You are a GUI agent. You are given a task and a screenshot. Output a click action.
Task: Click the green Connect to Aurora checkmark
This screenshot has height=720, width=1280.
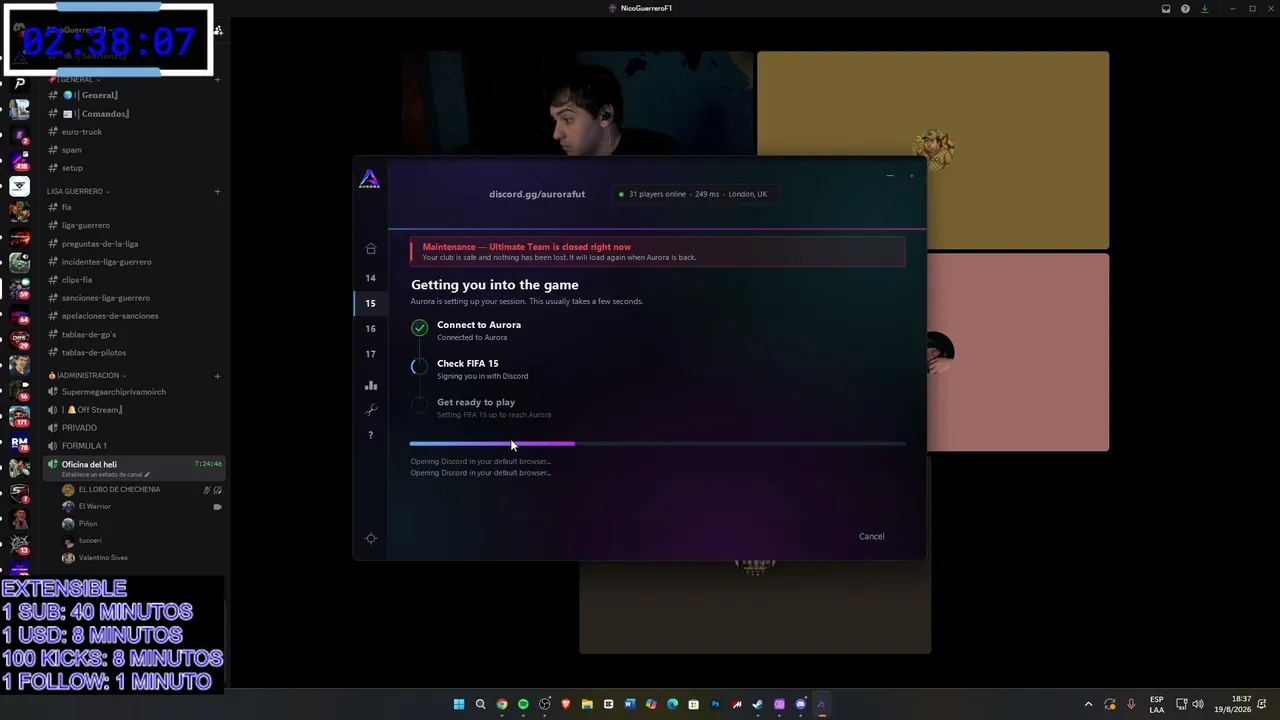(419, 327)
